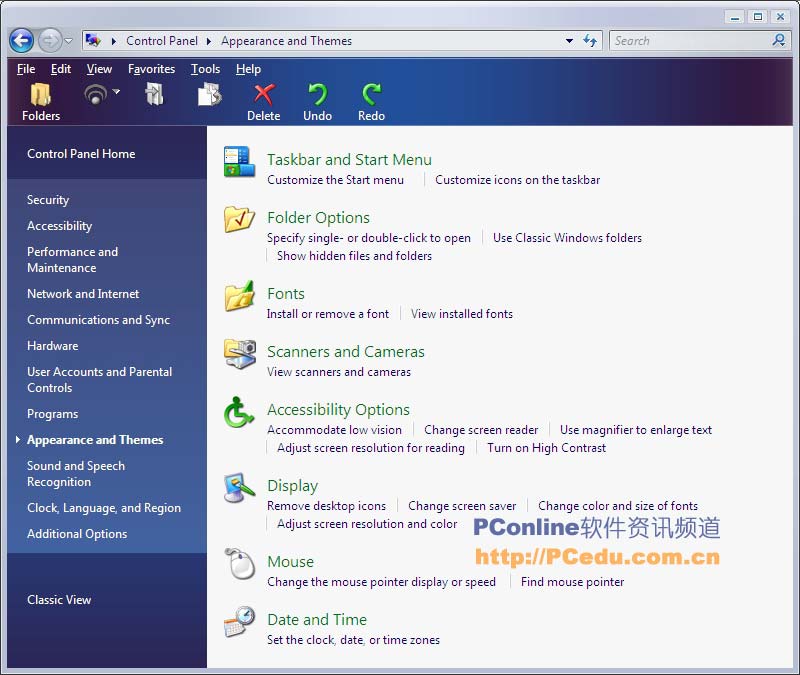
Task: Click the Accessibility Options wheelchair icon
Action: [238, 412]
